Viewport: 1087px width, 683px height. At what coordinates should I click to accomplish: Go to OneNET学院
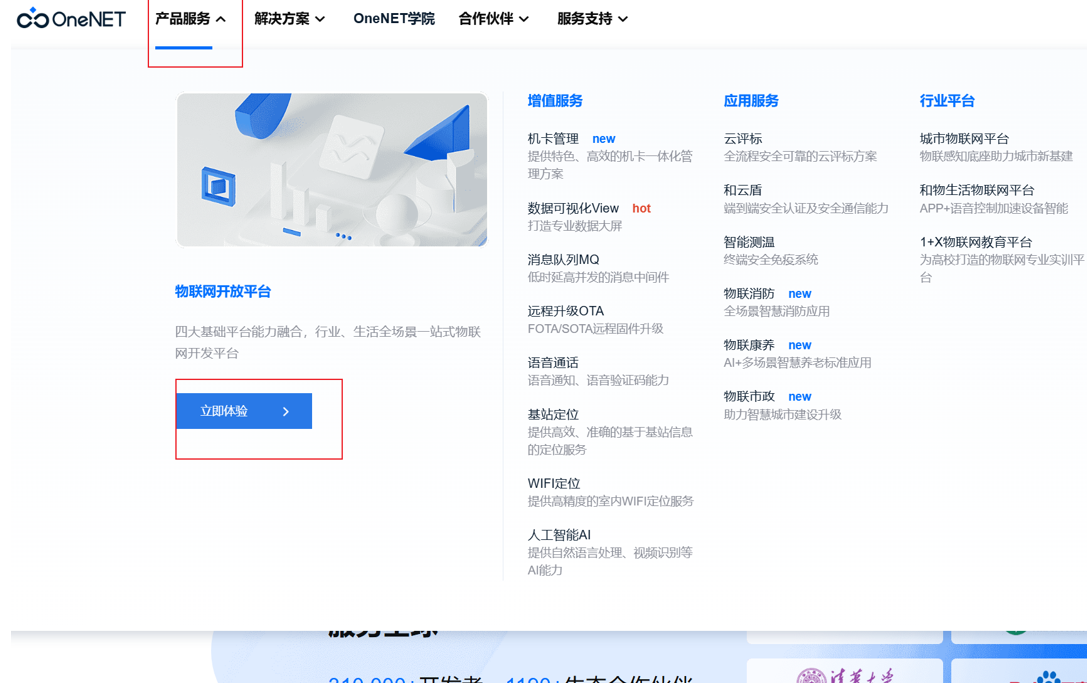(x=394, y=19)
